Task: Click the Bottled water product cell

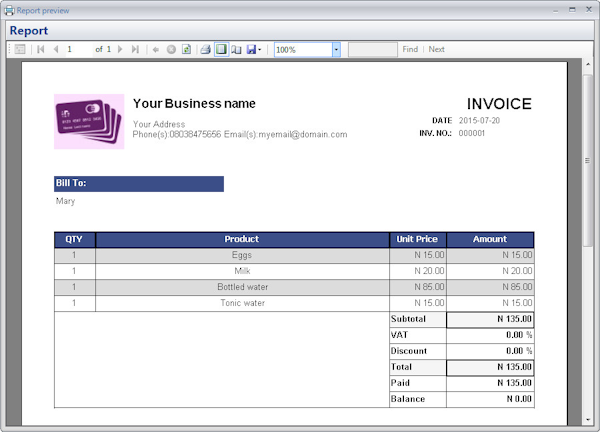Action: point(242,287)
